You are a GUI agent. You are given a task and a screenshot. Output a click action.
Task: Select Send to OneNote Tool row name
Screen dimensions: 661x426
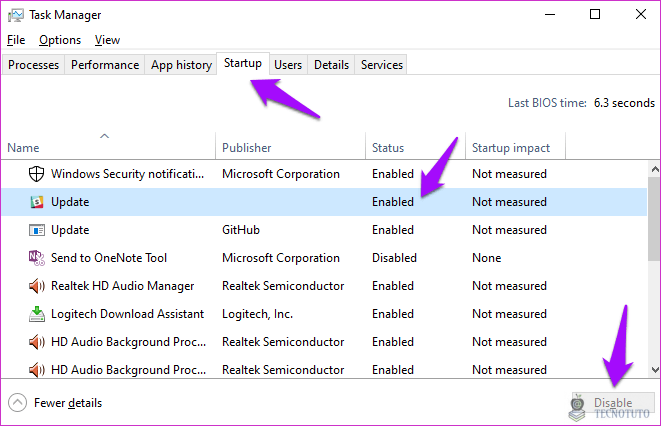(x=109, y=258)
